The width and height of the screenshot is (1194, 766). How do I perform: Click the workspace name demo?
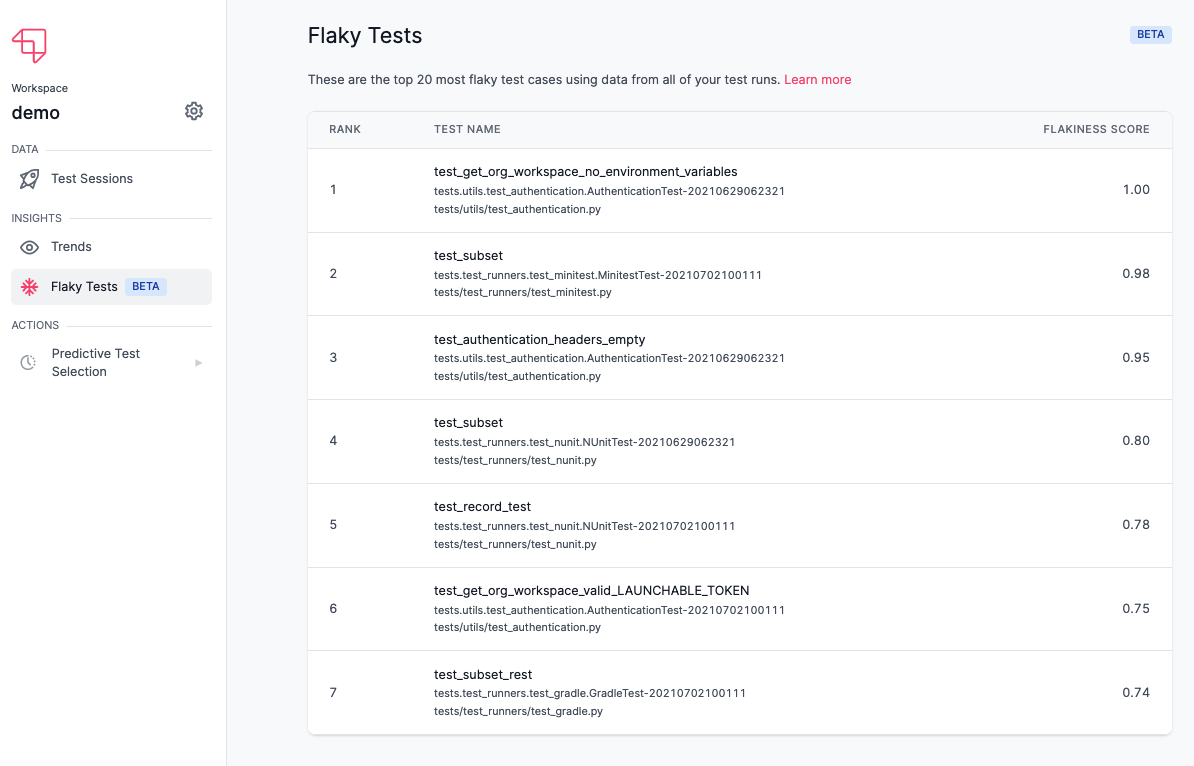coord(35,112)
